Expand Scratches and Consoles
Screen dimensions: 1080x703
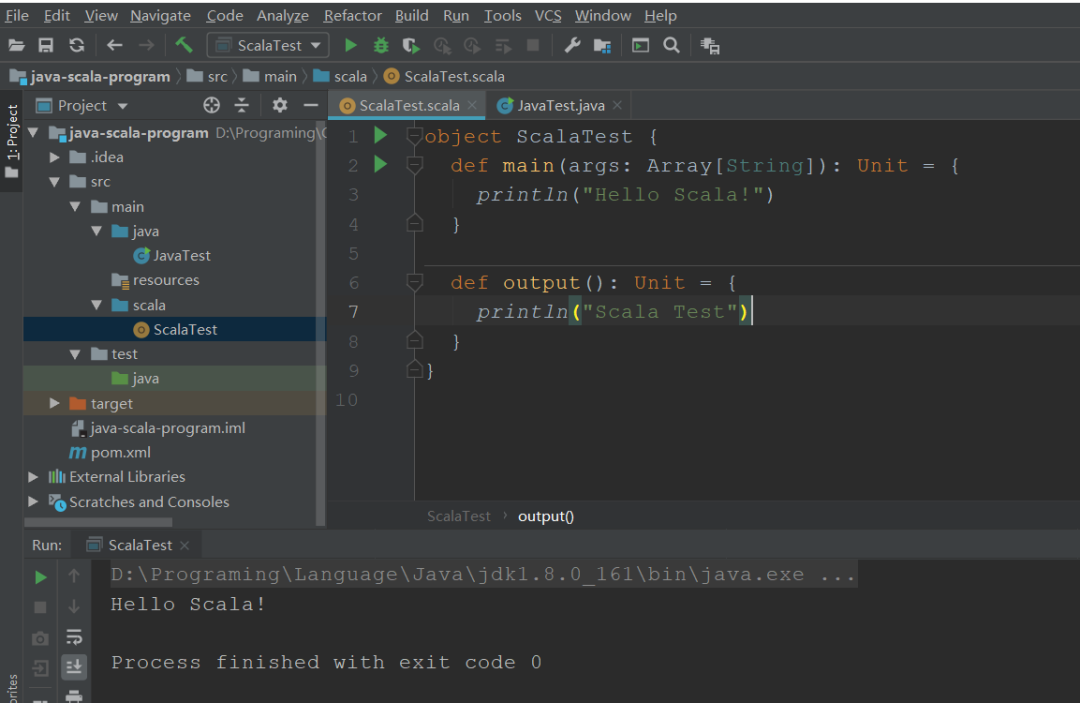33,501
